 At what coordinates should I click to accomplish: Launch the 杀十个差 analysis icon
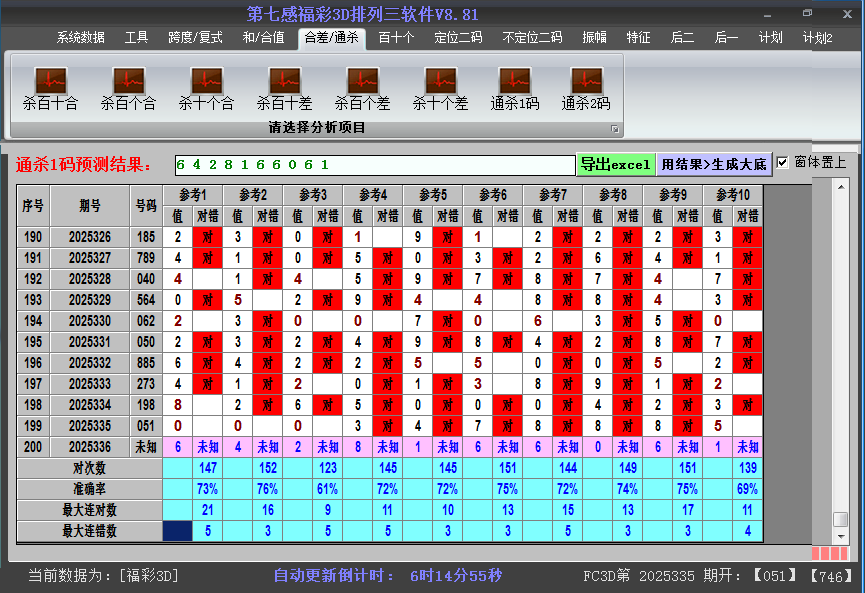pos(440,81)
